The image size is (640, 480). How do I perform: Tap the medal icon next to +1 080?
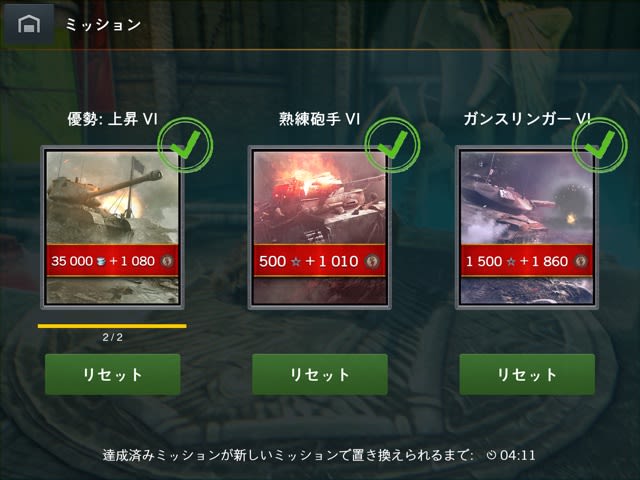click(167, 261)
